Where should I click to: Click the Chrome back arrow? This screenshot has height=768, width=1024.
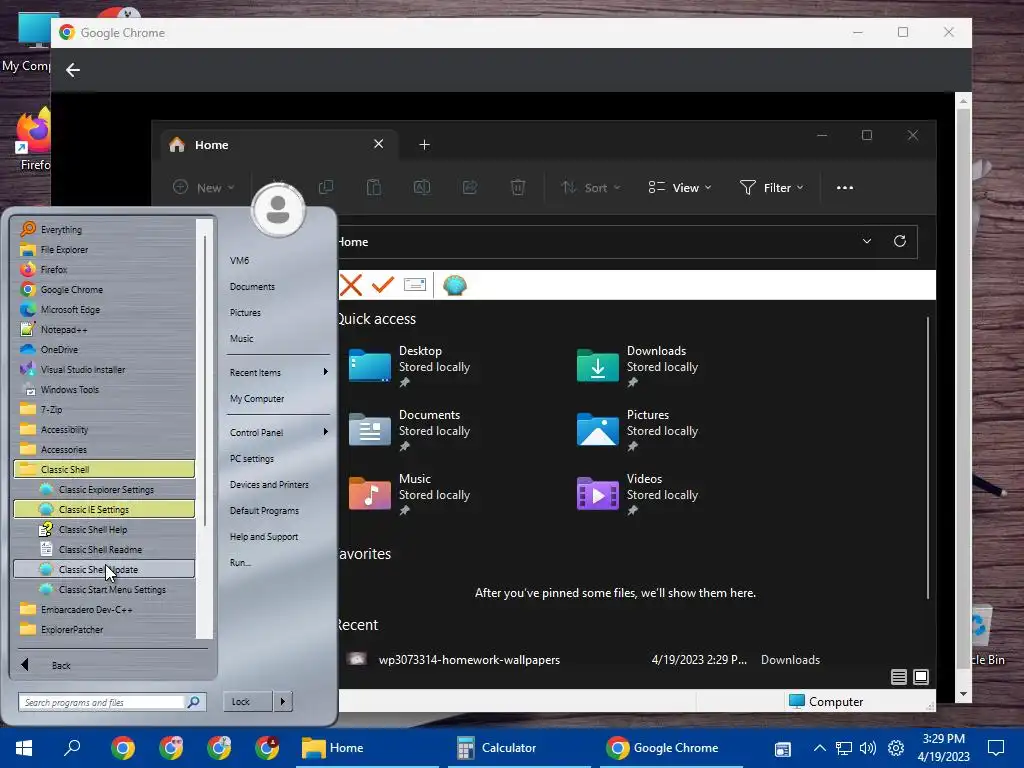tap(72, 70)
